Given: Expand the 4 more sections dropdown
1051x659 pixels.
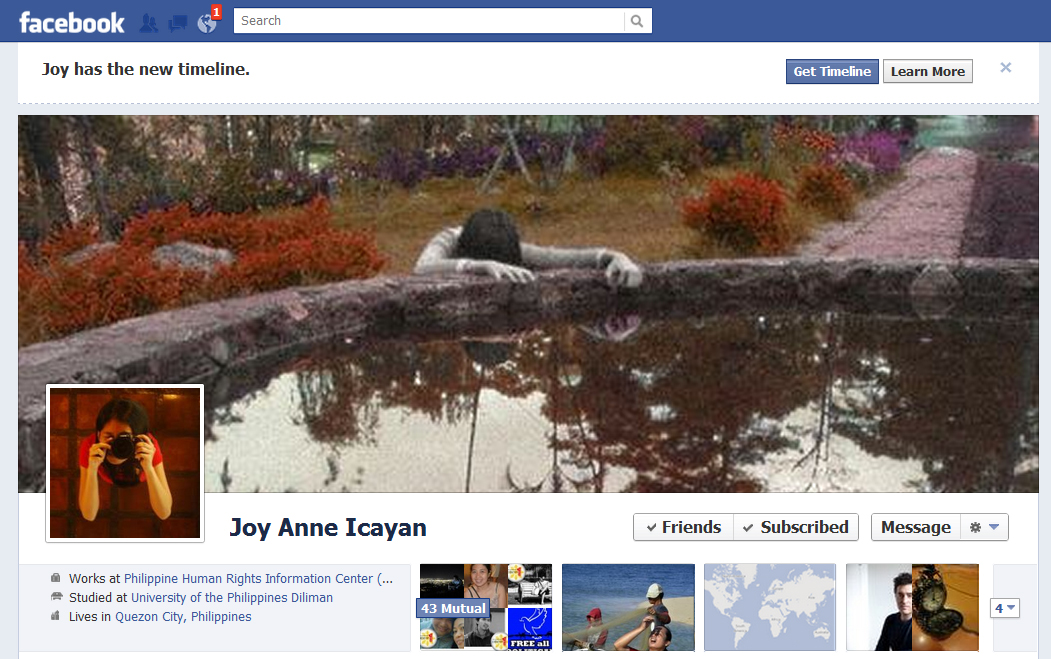Looking at the screenshot, I should [1004, 608].
